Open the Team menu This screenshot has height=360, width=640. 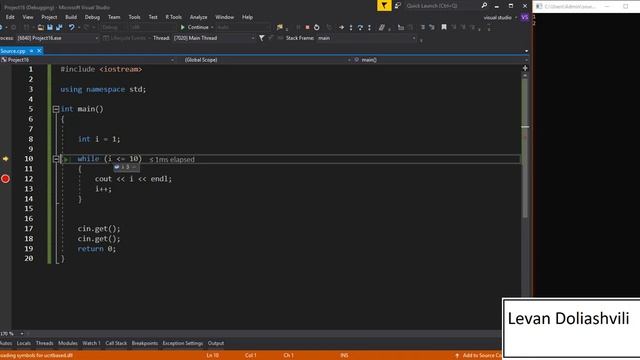coord(114,17)
